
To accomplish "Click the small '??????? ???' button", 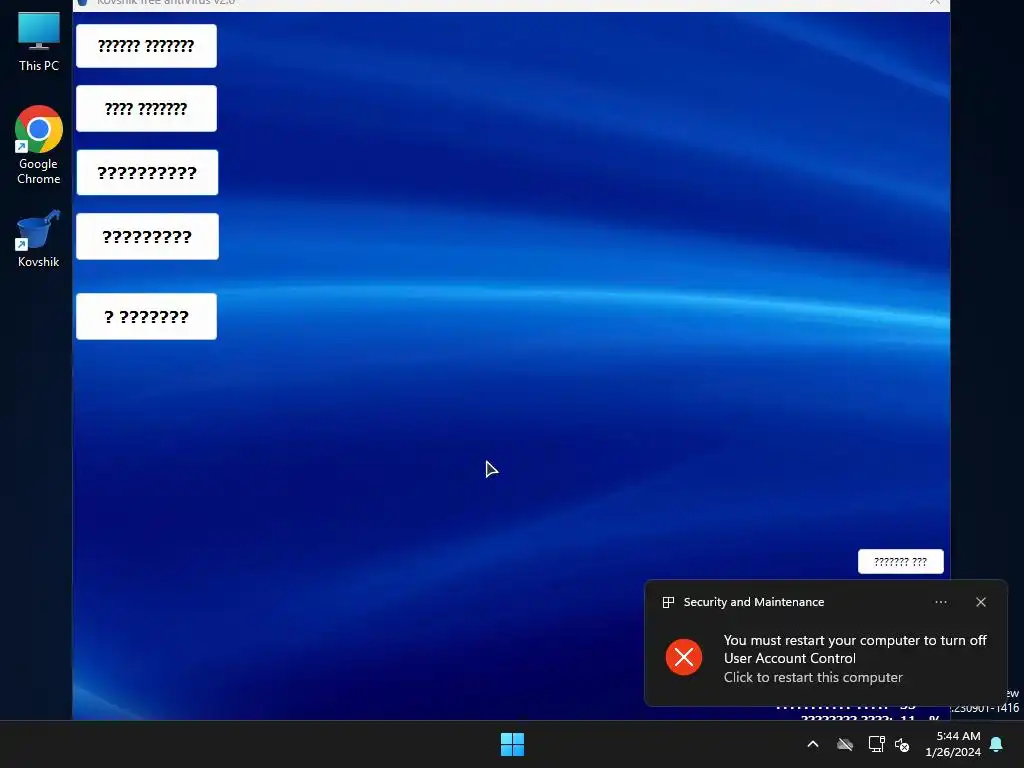I will coord(901,562).
